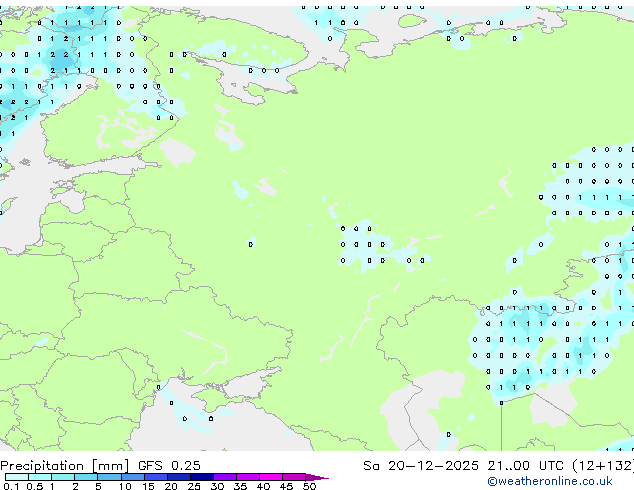This screenshot has height=490, width=634.
Task: Pick legend swatch between 5 and 10
Action: (x=109, y=477)
